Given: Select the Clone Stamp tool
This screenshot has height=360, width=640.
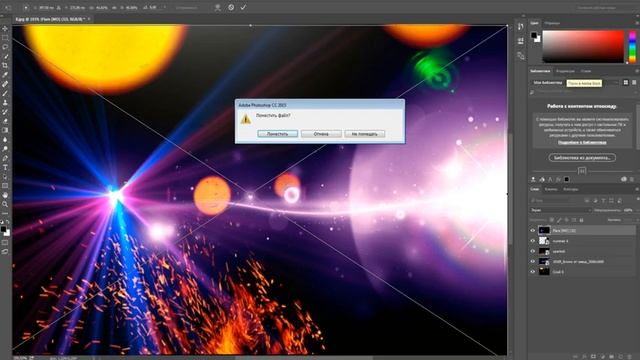Looking at the screenshot, I should click(x=5, y=102).
